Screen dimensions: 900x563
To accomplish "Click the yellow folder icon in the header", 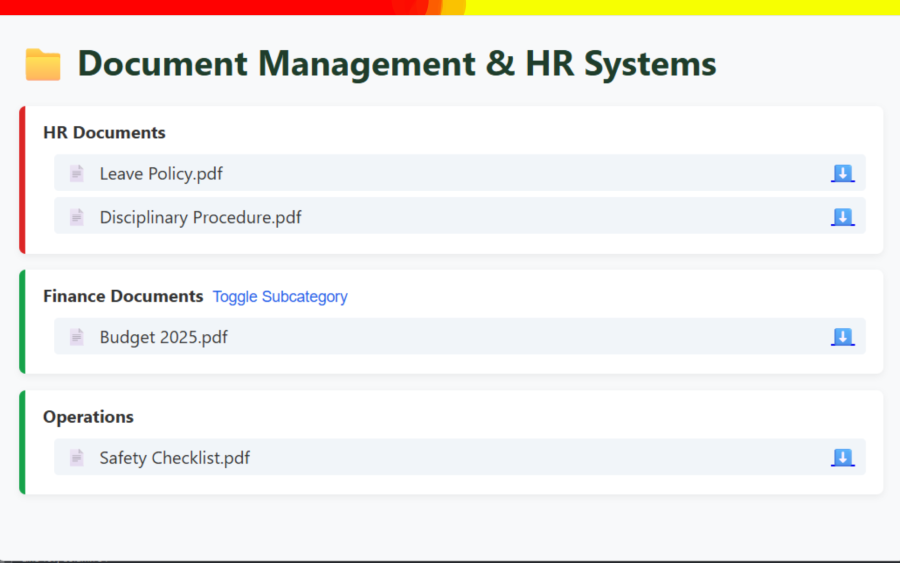I will click(x=43, y=64).
